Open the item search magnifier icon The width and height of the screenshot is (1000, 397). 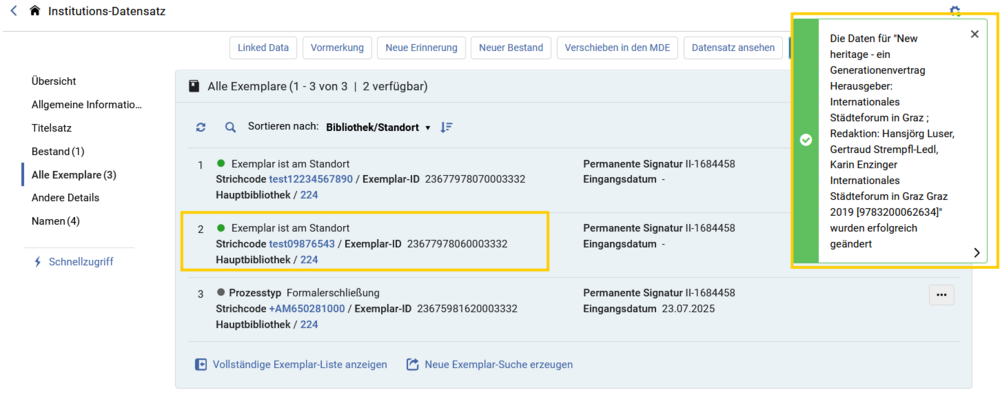pyautogui.click(x=230, y=128)
